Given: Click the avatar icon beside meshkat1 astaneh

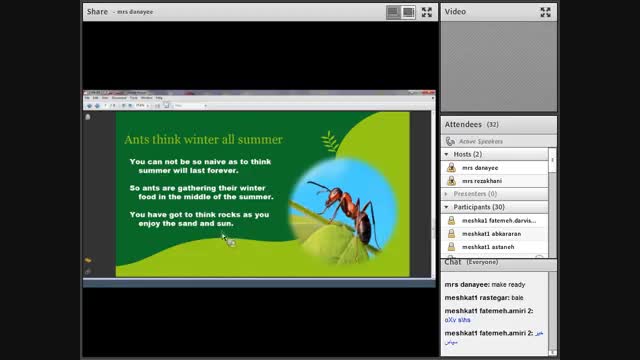Looking at the screenshot, I should coord(451,247).
